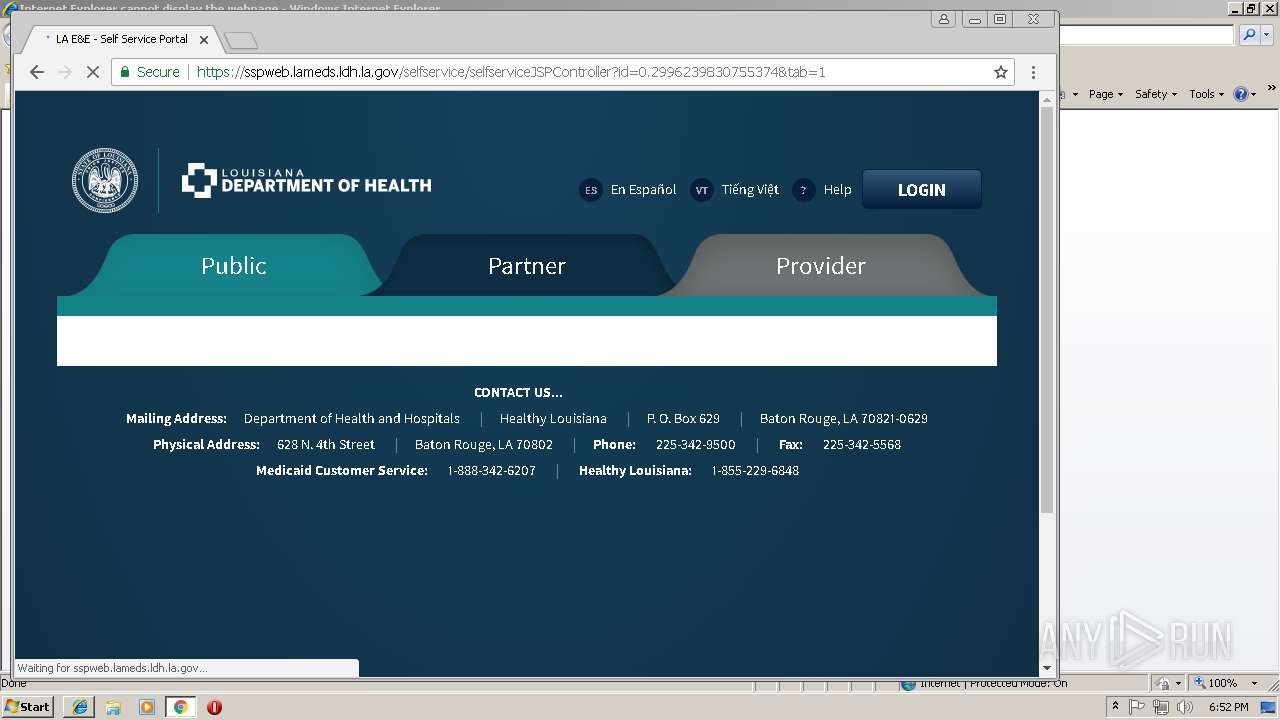Screen dimensions: 1280x720
Task: Open the media player taskbar icon
Action: (x=147, y=707)
